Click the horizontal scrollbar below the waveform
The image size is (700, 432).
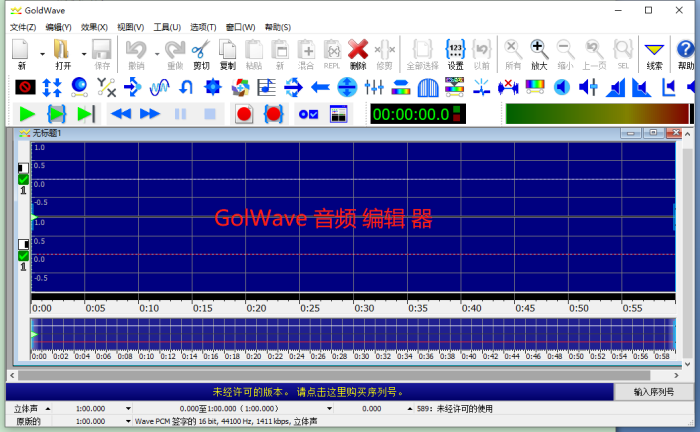pyautogui.click(x=334, y=375)
